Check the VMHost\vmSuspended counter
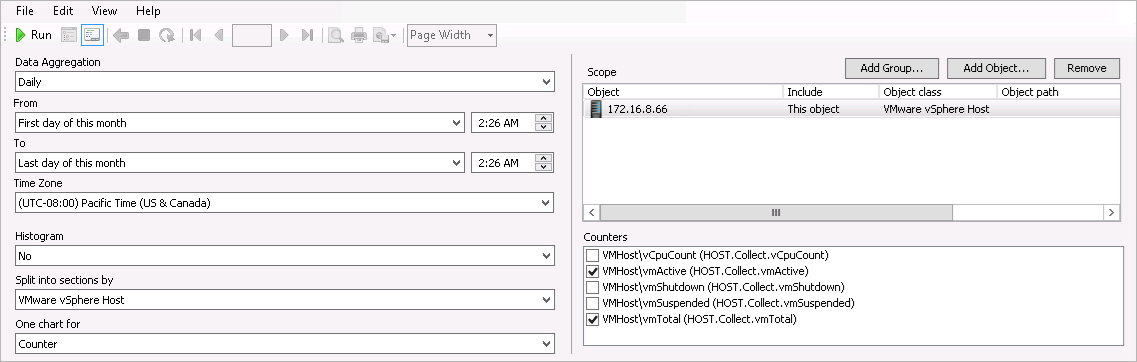This screenshot has width=1137, height=362. (592, 303)
